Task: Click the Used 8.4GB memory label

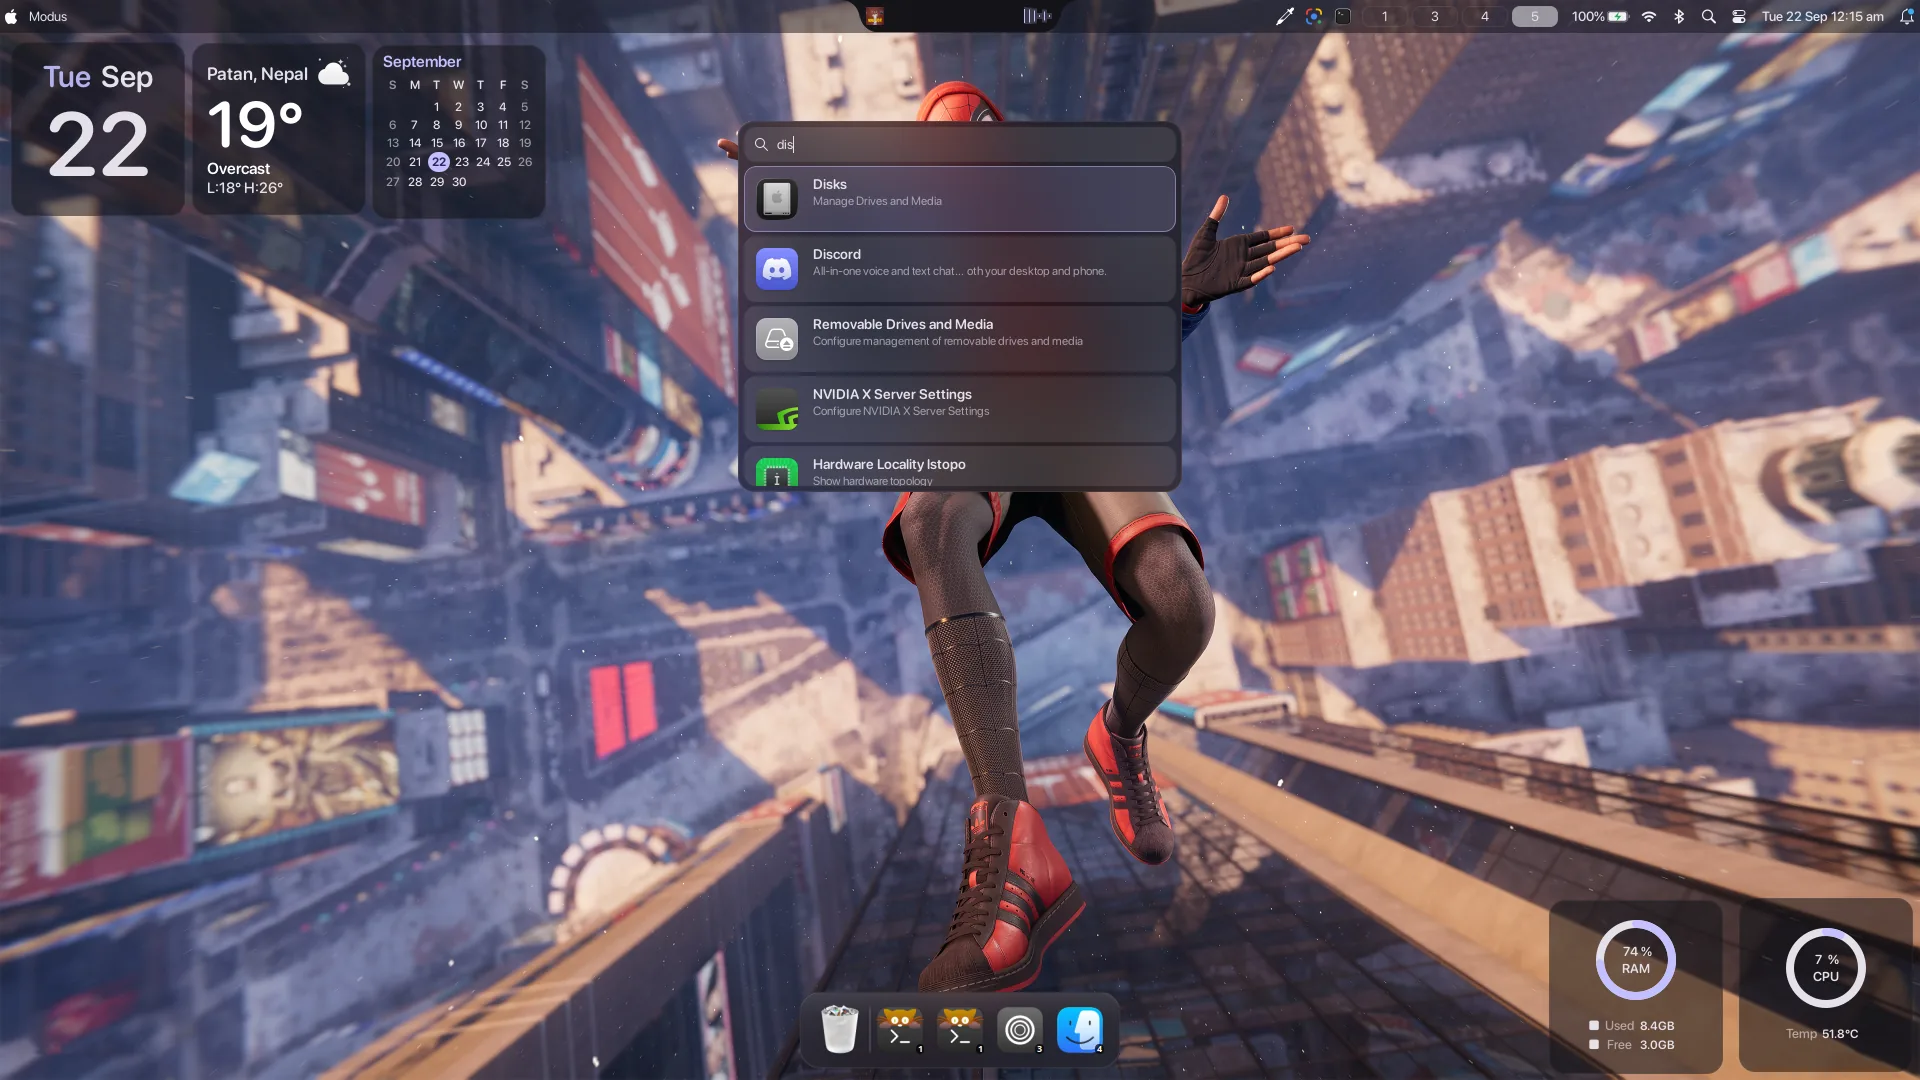Action: tap(1631, 1026)
